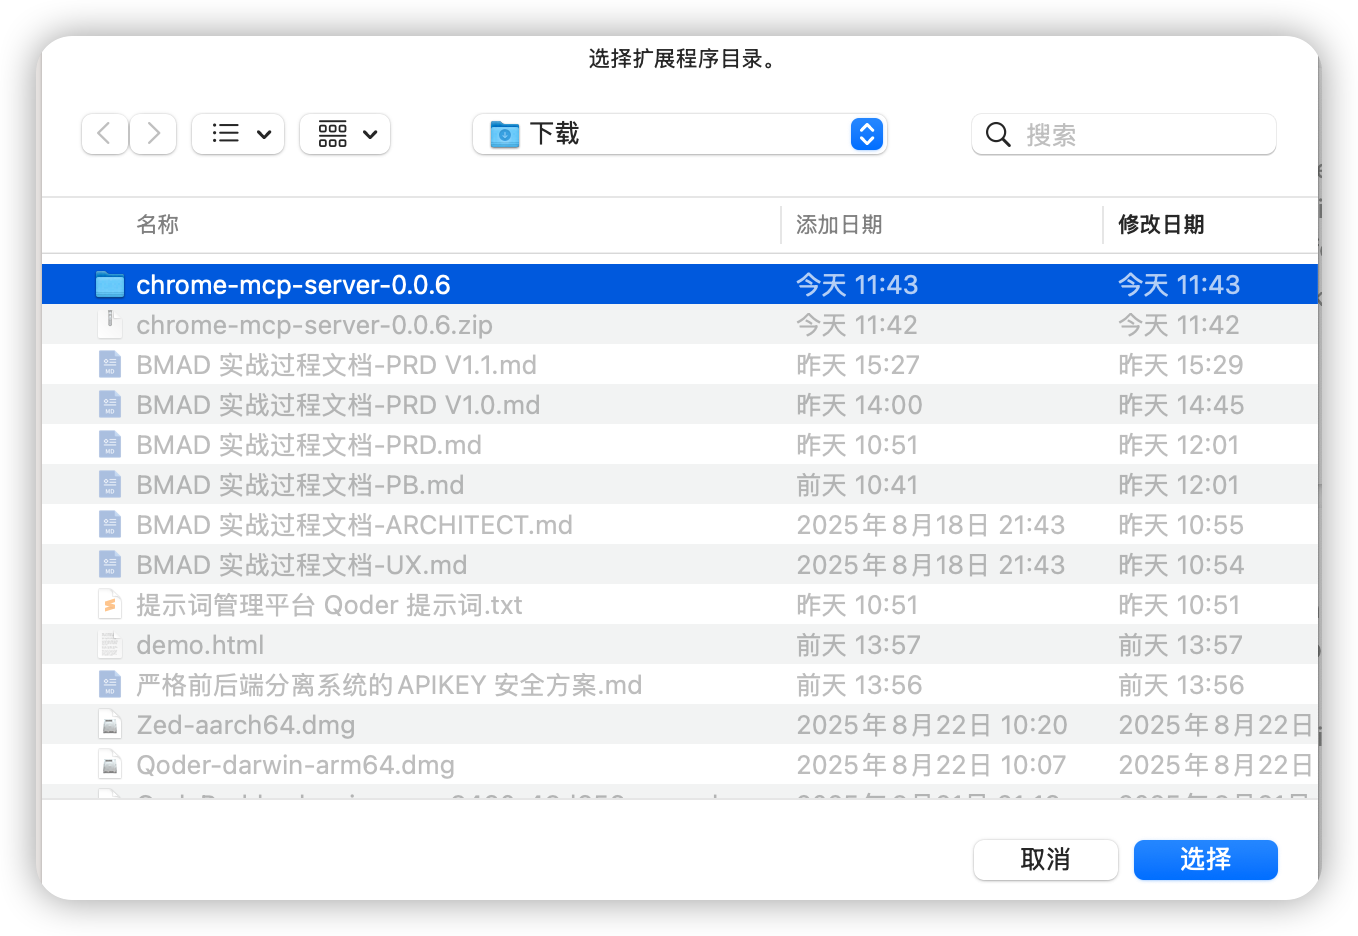
Task: Open the icon grouping dropdown
Action: [345, 134]
